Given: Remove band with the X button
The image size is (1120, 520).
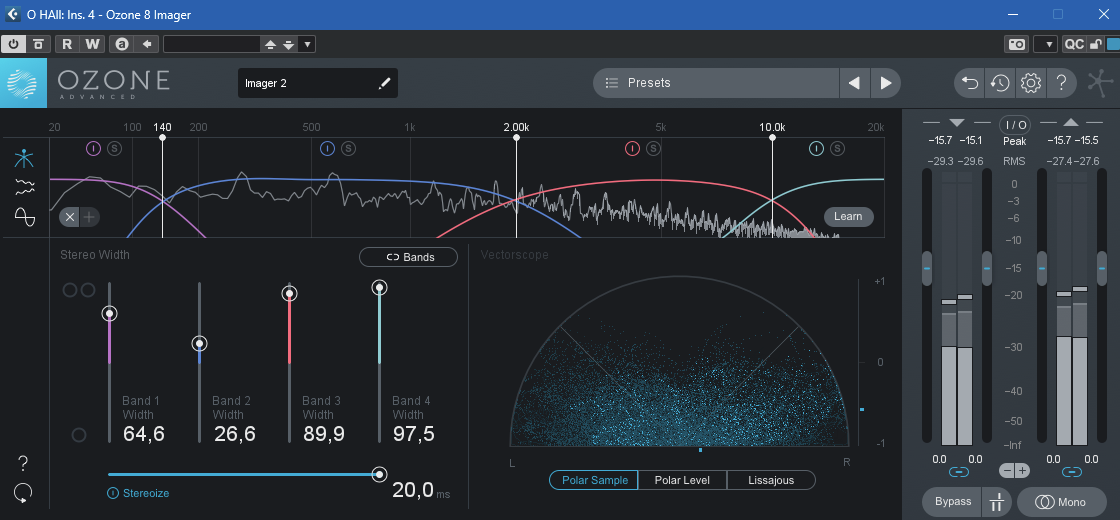Looking at the screenshot, I should (69, 217).
